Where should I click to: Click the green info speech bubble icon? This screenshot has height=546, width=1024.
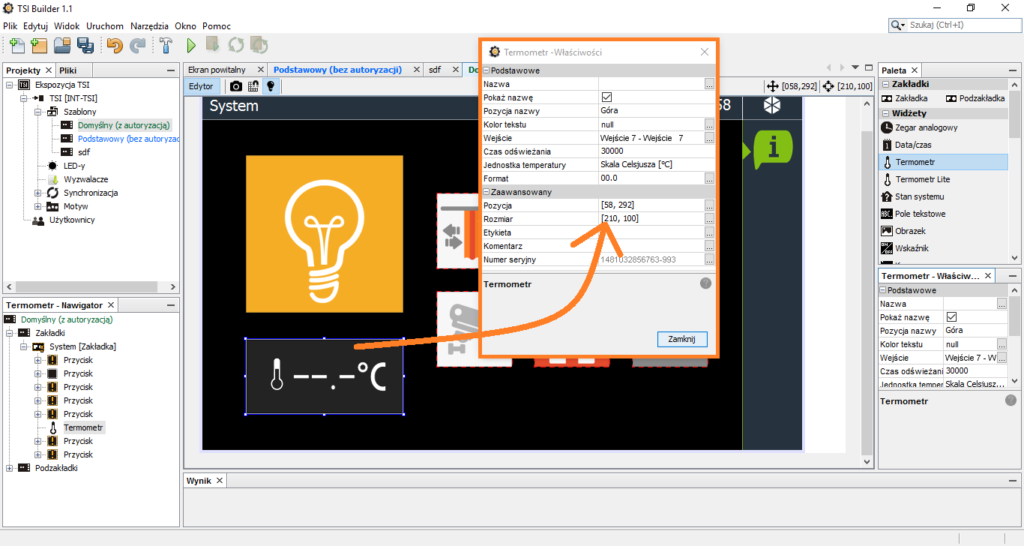pos(773,149)
